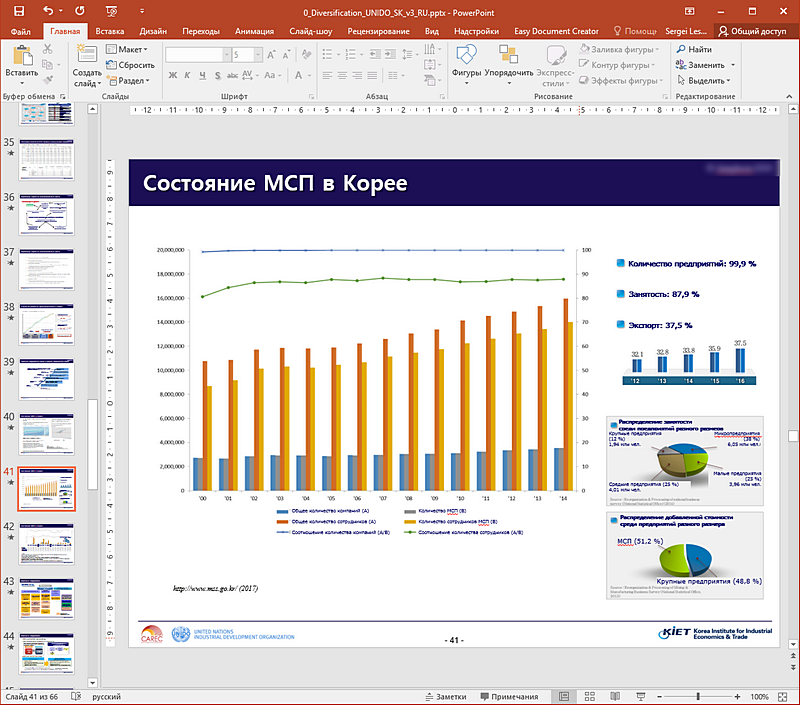Image resolution: width=800 pixels, height=705 pixels.
Task: Click the Undo arrow icon
Action: click(x=48, y=11)
